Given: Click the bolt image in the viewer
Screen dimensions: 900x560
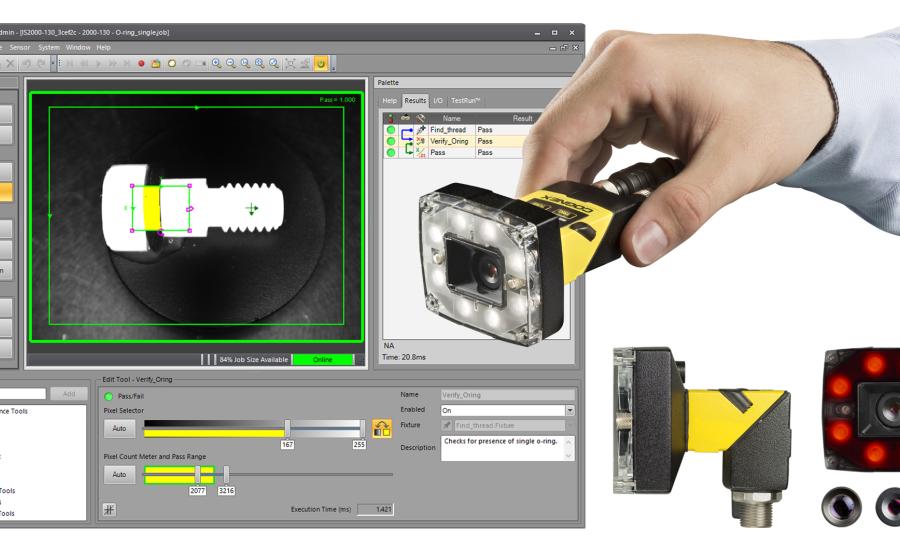Looking at the screenshot, I should tap(193, 209).
